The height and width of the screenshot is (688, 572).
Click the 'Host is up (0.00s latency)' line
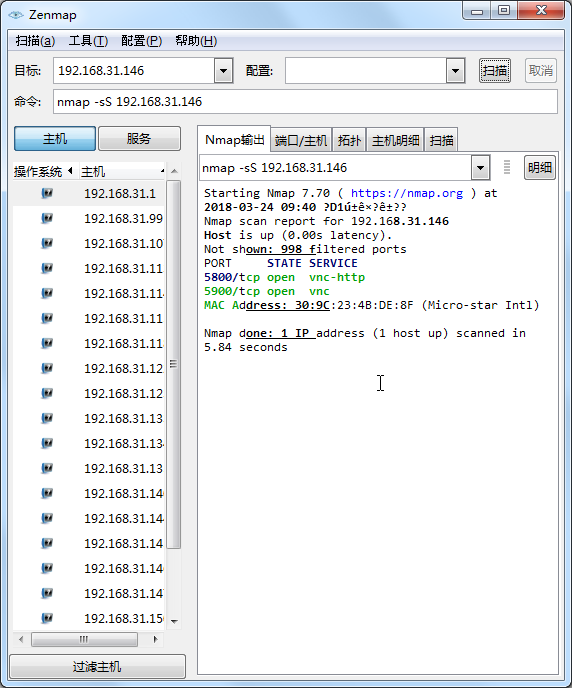[298, 235]
